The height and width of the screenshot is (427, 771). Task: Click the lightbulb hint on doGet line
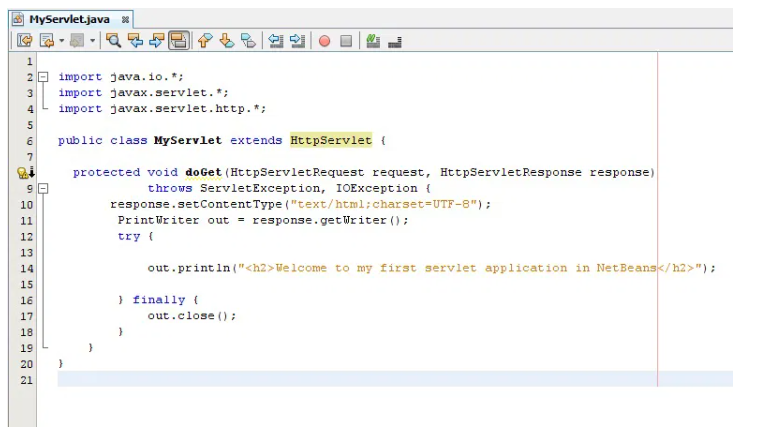24,173
